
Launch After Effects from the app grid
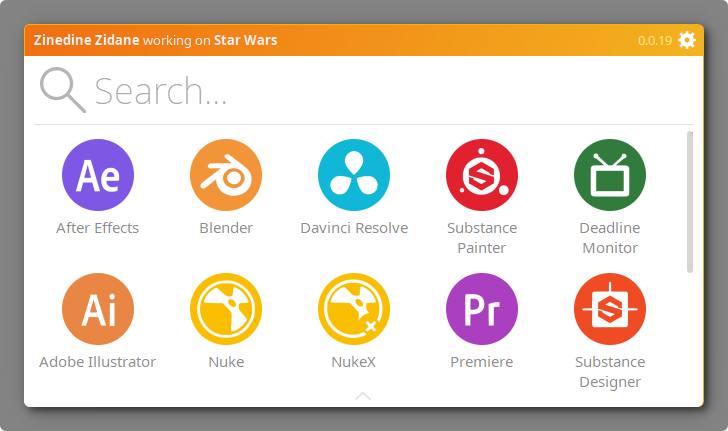click(x=98, y=175)
